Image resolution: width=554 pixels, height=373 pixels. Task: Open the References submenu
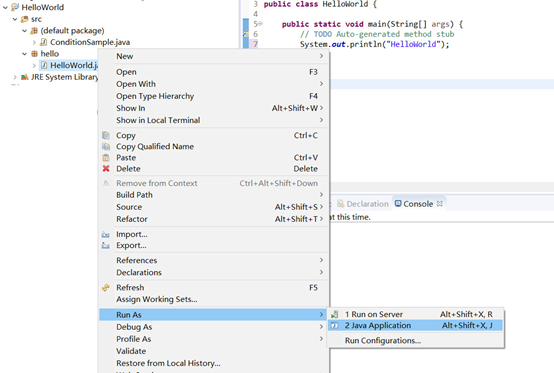tap(213, 260)
